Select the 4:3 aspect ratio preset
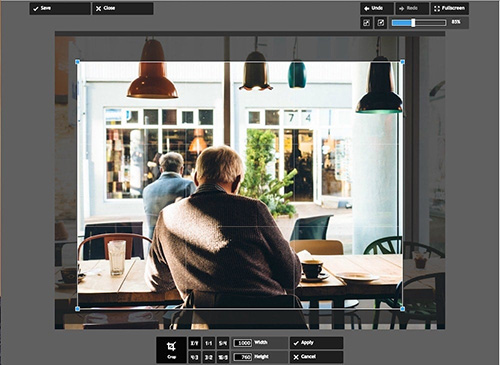Screen dimensions: 500x365 194,357
